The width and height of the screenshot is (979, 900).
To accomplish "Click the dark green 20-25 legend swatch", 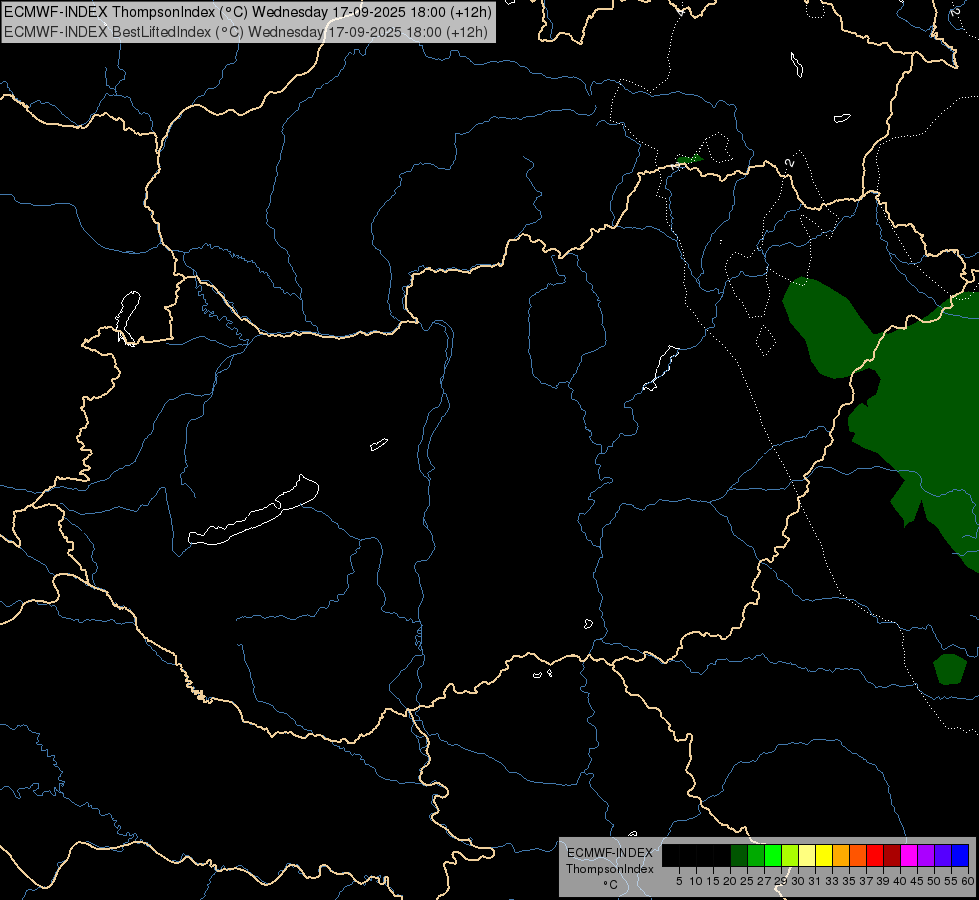I will (739, 855).
